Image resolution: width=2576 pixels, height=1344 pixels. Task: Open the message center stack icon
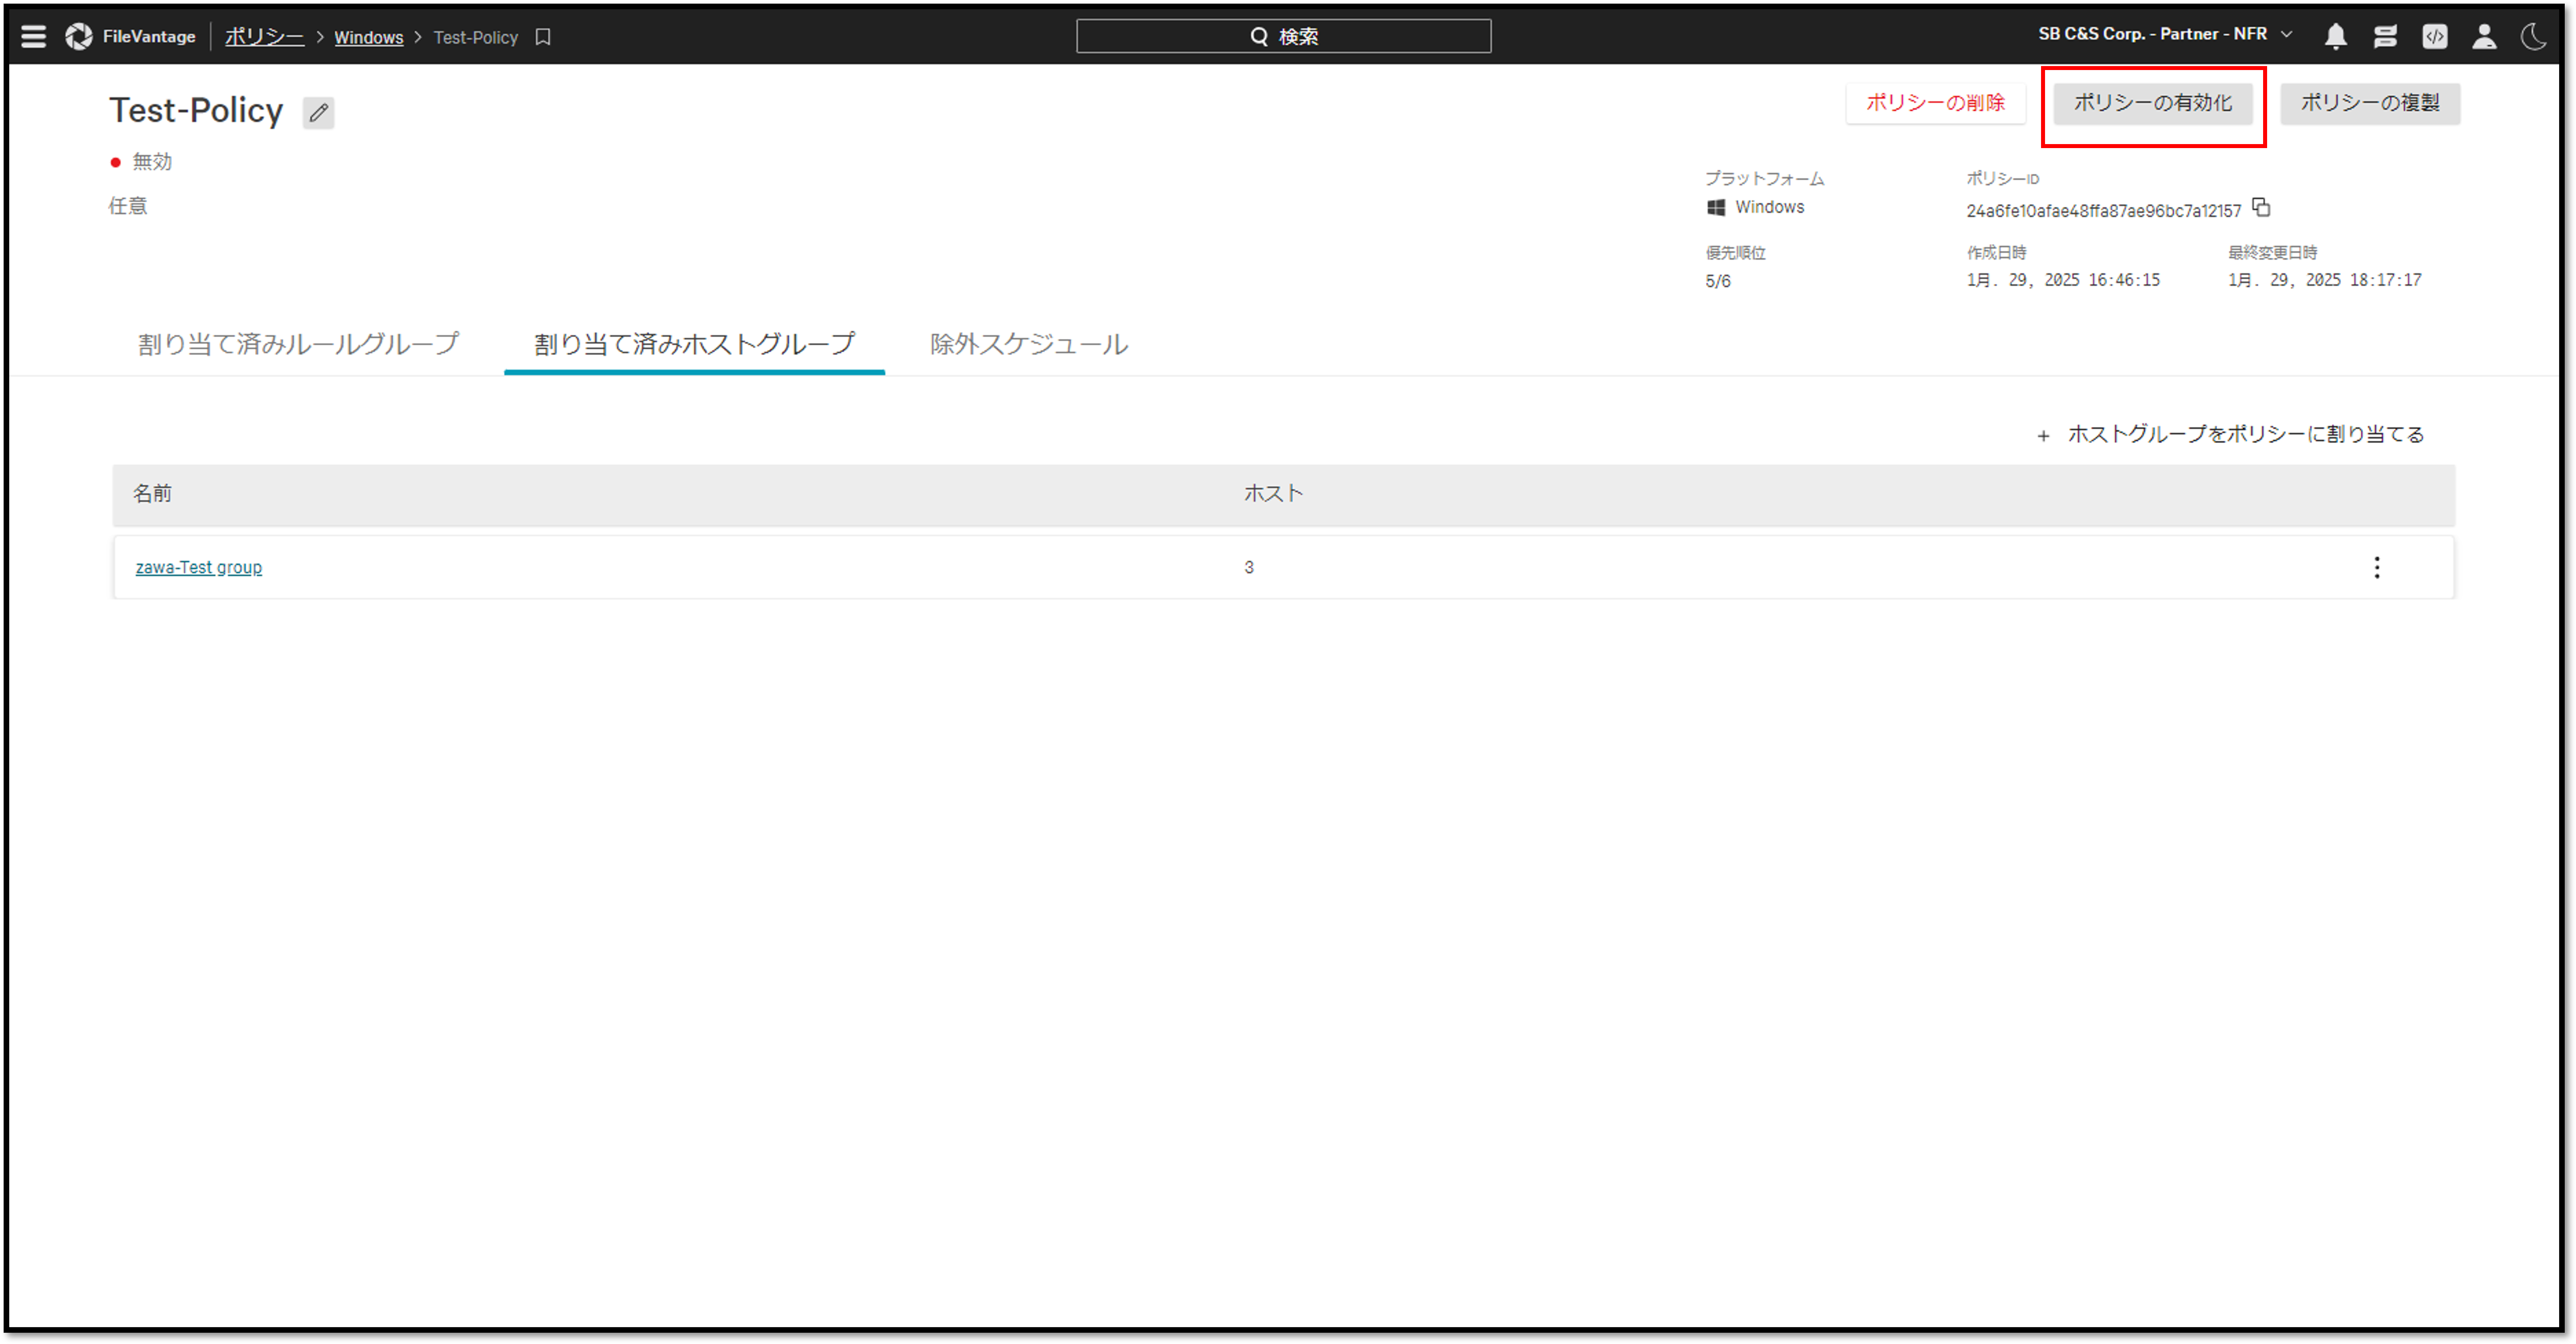2385,37
